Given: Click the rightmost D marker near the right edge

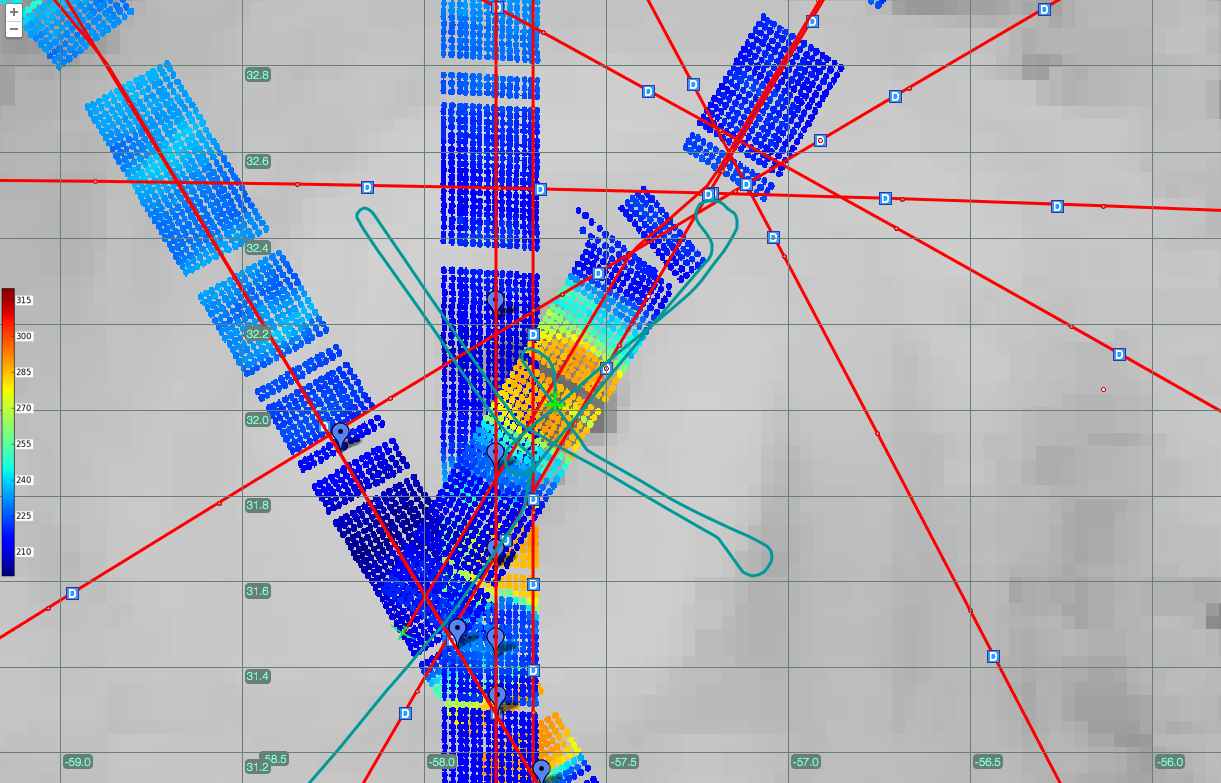Looking at the screenshot, I should (1119, 354).
